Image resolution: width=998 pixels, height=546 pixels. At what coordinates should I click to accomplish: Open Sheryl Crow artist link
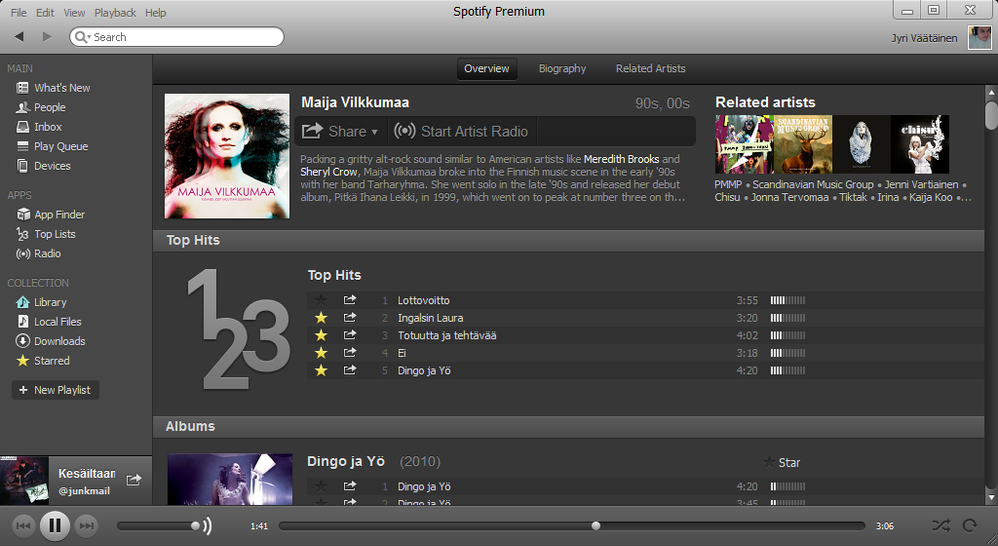pyautogui.click(x=328, y=172)
